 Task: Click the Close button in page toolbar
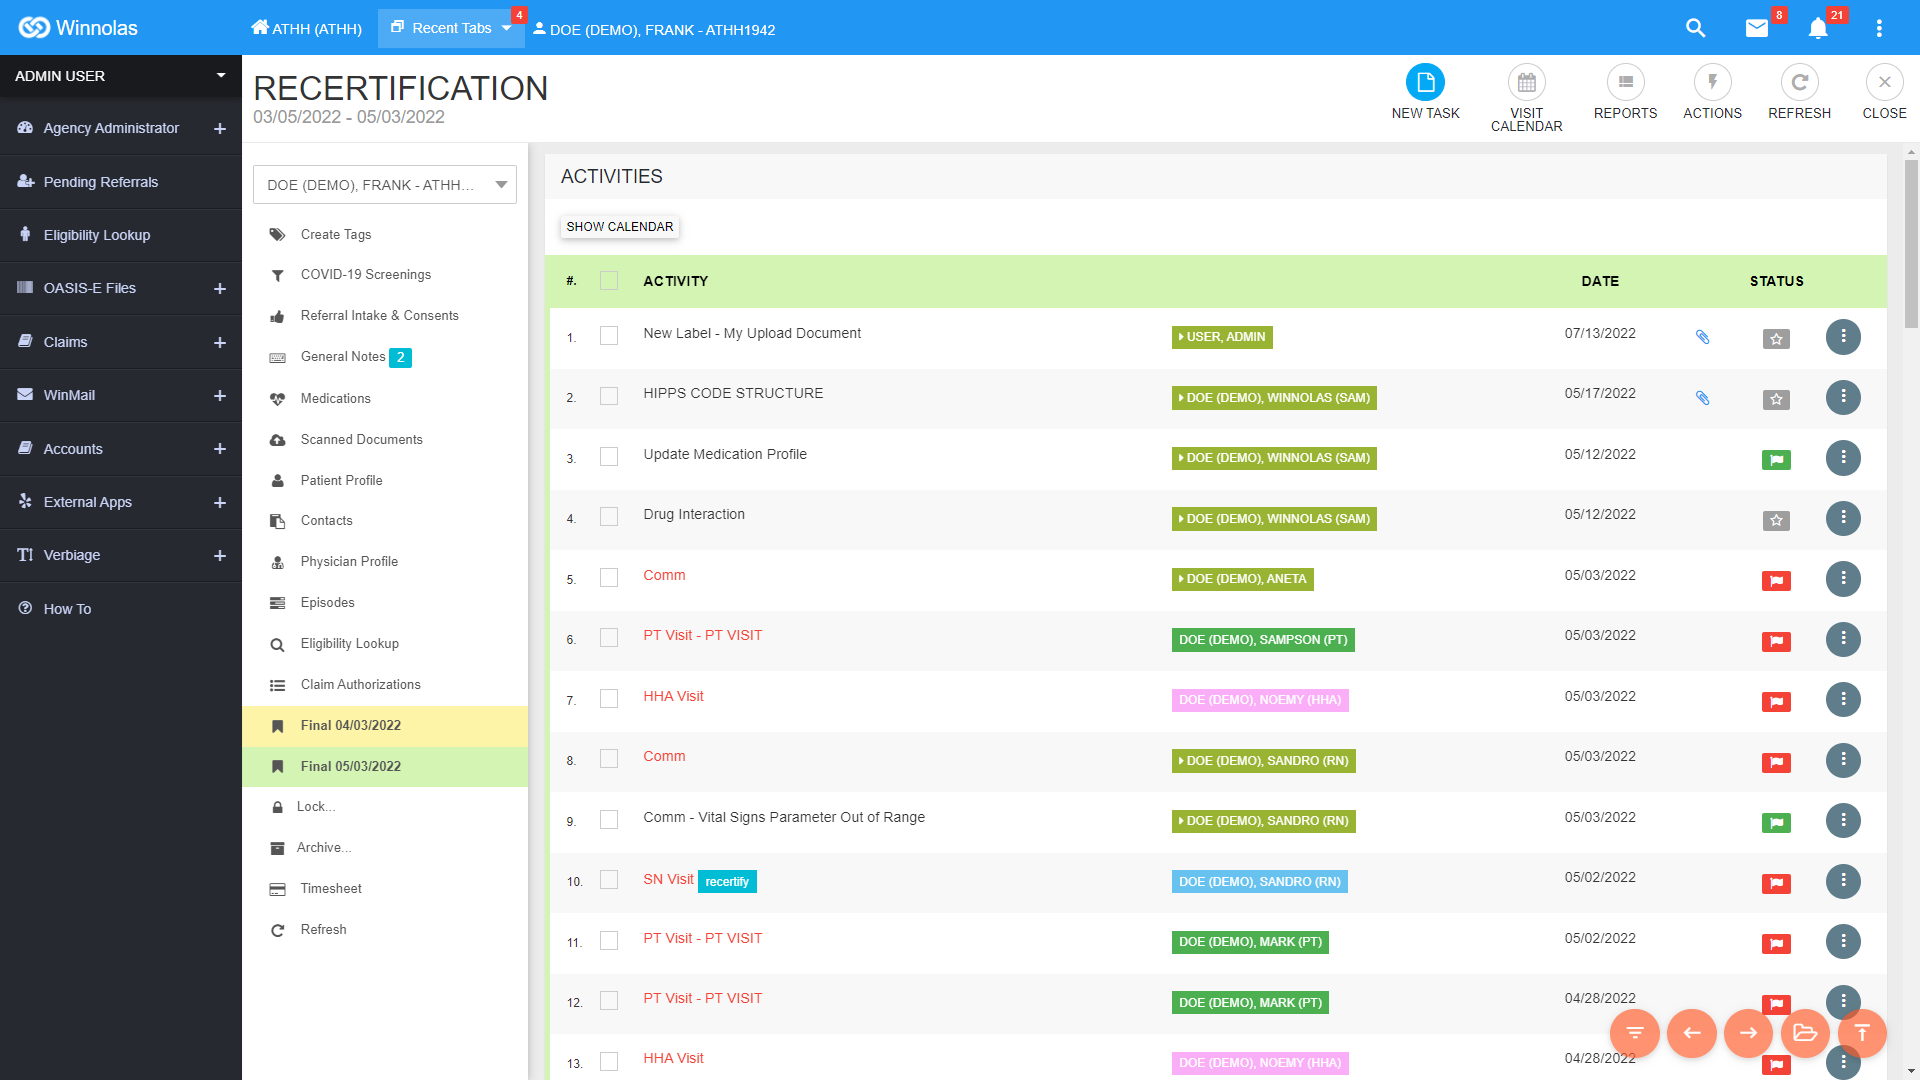coord(1884,92)
